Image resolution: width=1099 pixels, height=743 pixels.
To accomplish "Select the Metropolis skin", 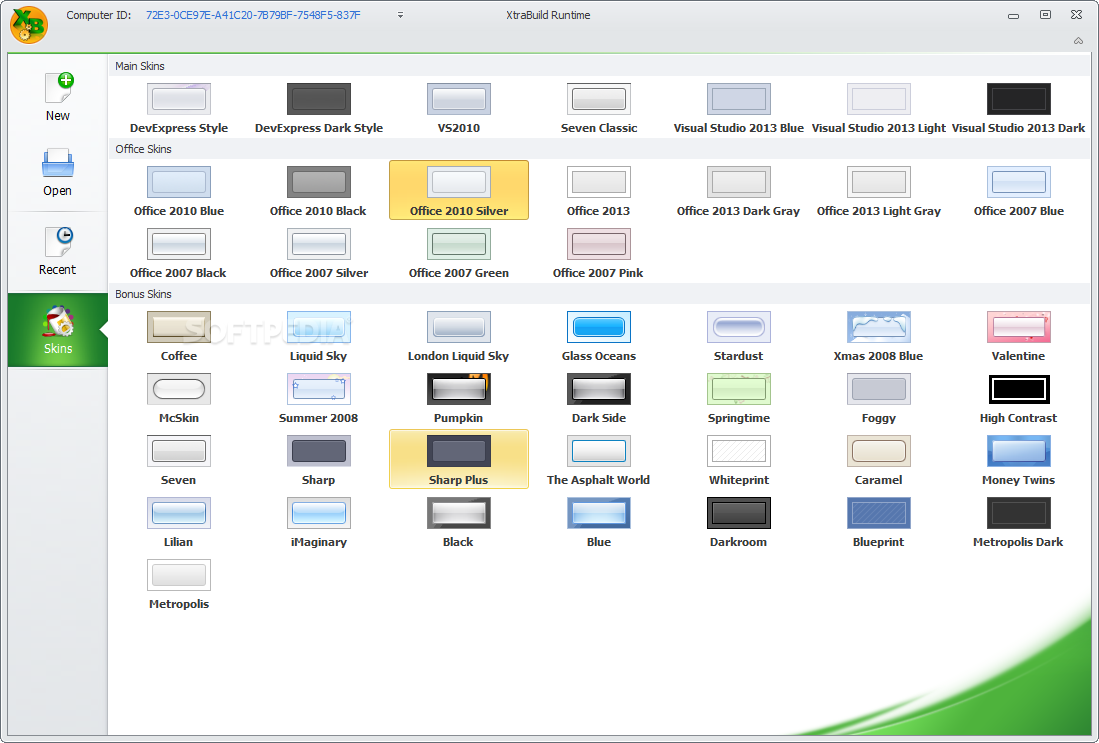I will (x=179, y=584).
